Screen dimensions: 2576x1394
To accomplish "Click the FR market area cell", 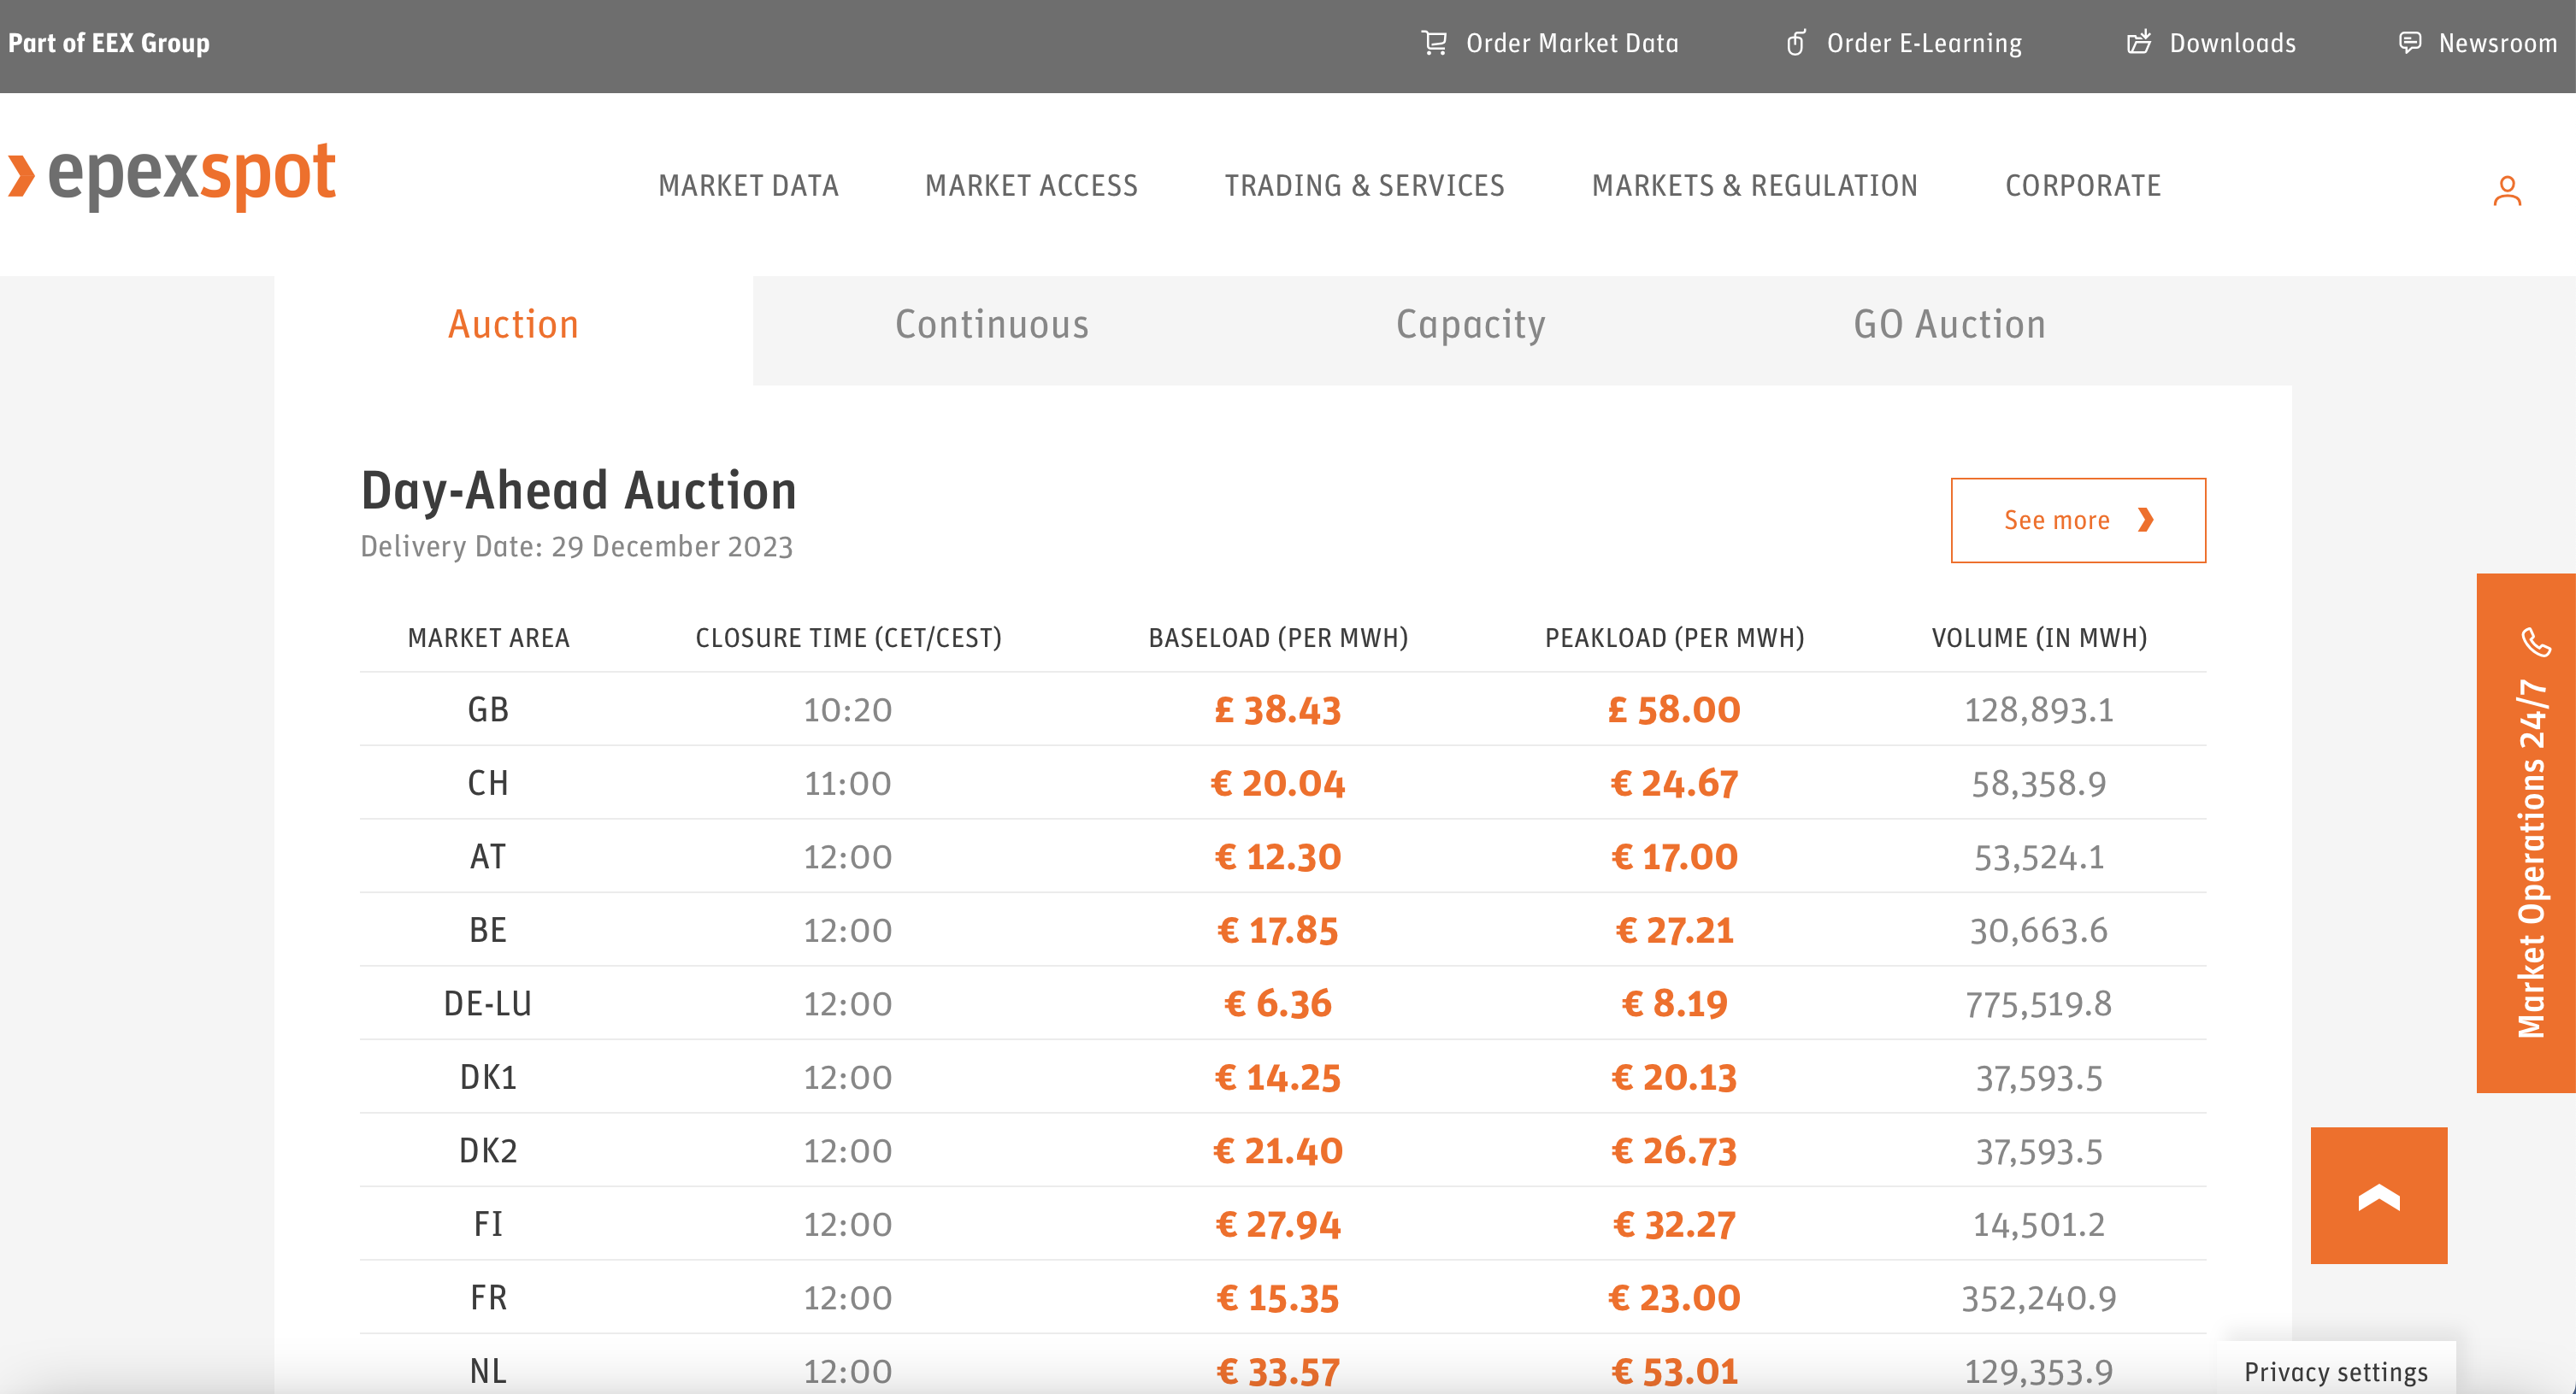I will coord(488,1298).
